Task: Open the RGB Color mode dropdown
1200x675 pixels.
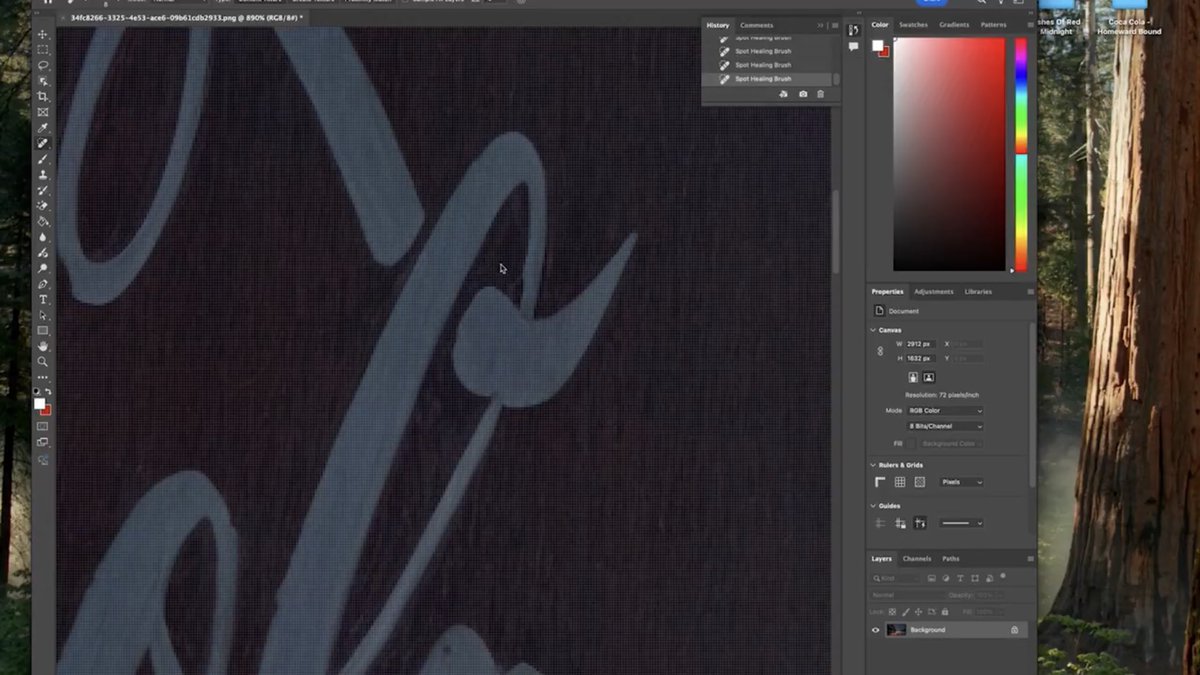Action: pos(946,411)
